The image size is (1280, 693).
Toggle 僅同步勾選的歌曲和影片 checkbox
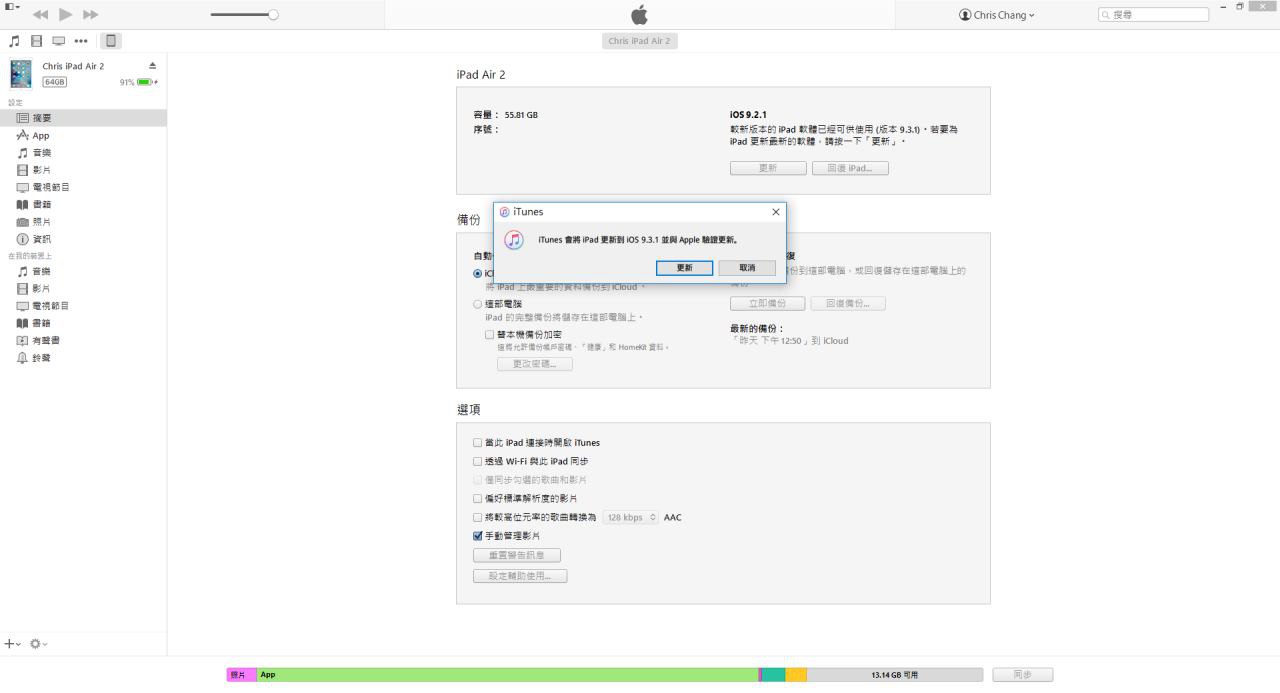[x=477, y=480]
